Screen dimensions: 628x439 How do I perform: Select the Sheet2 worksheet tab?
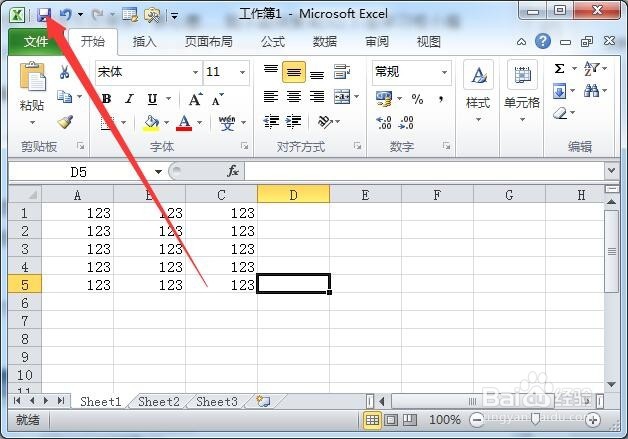click(x=159, y=401)
